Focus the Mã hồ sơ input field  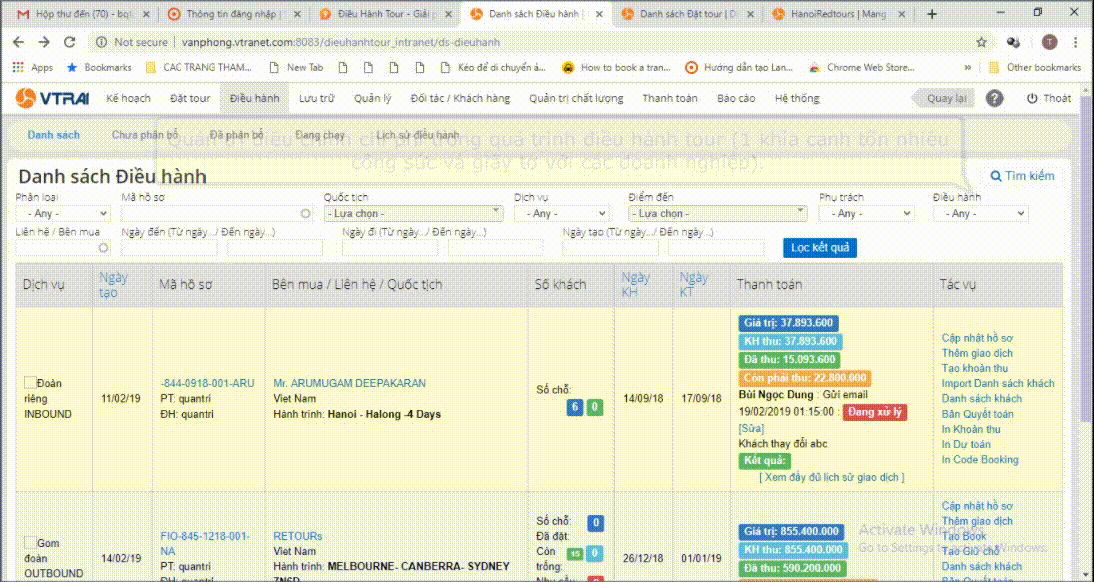[216, 213]
